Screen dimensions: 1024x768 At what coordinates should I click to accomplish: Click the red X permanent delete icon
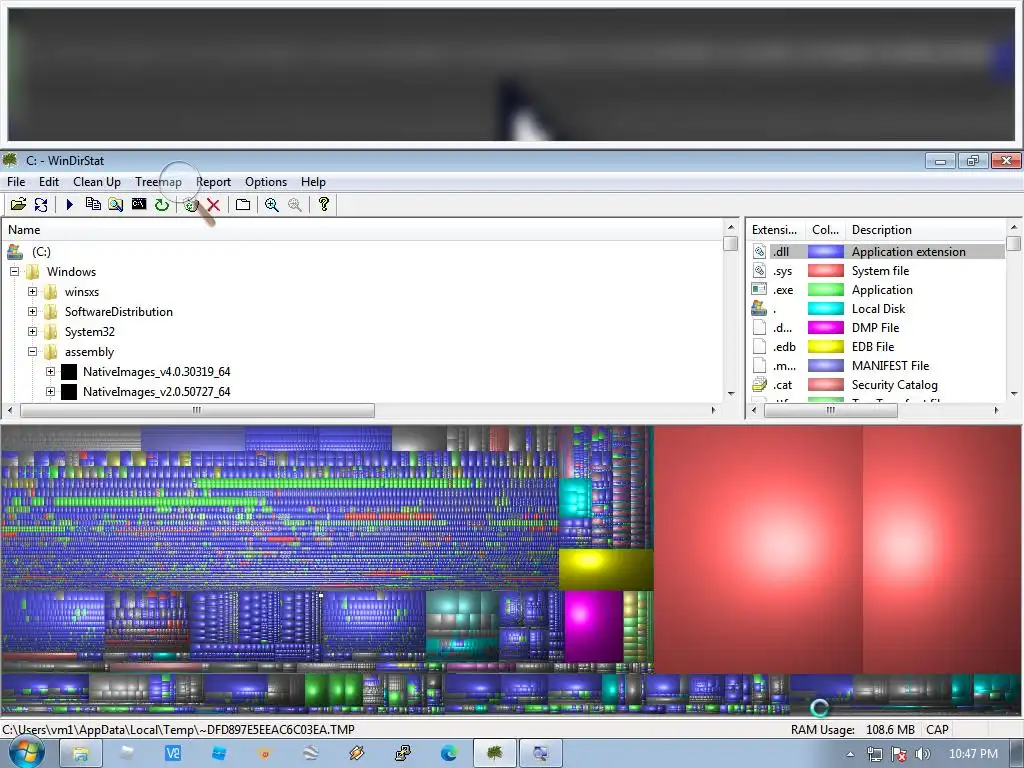214,205
